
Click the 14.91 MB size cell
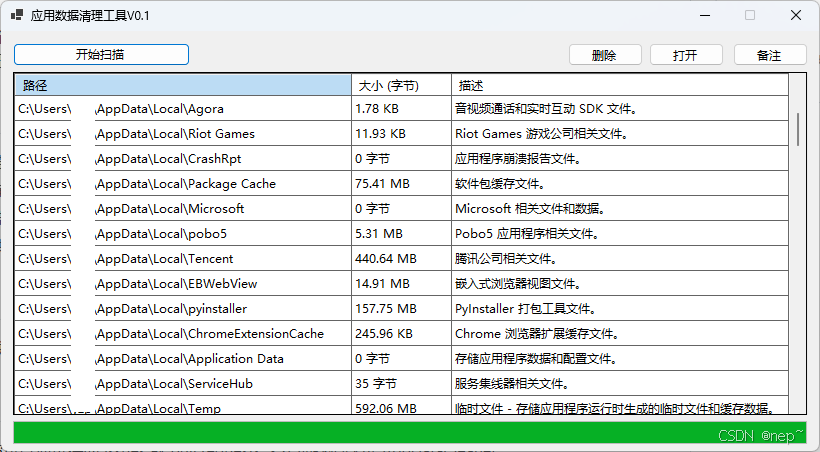(x=402, y=284)
